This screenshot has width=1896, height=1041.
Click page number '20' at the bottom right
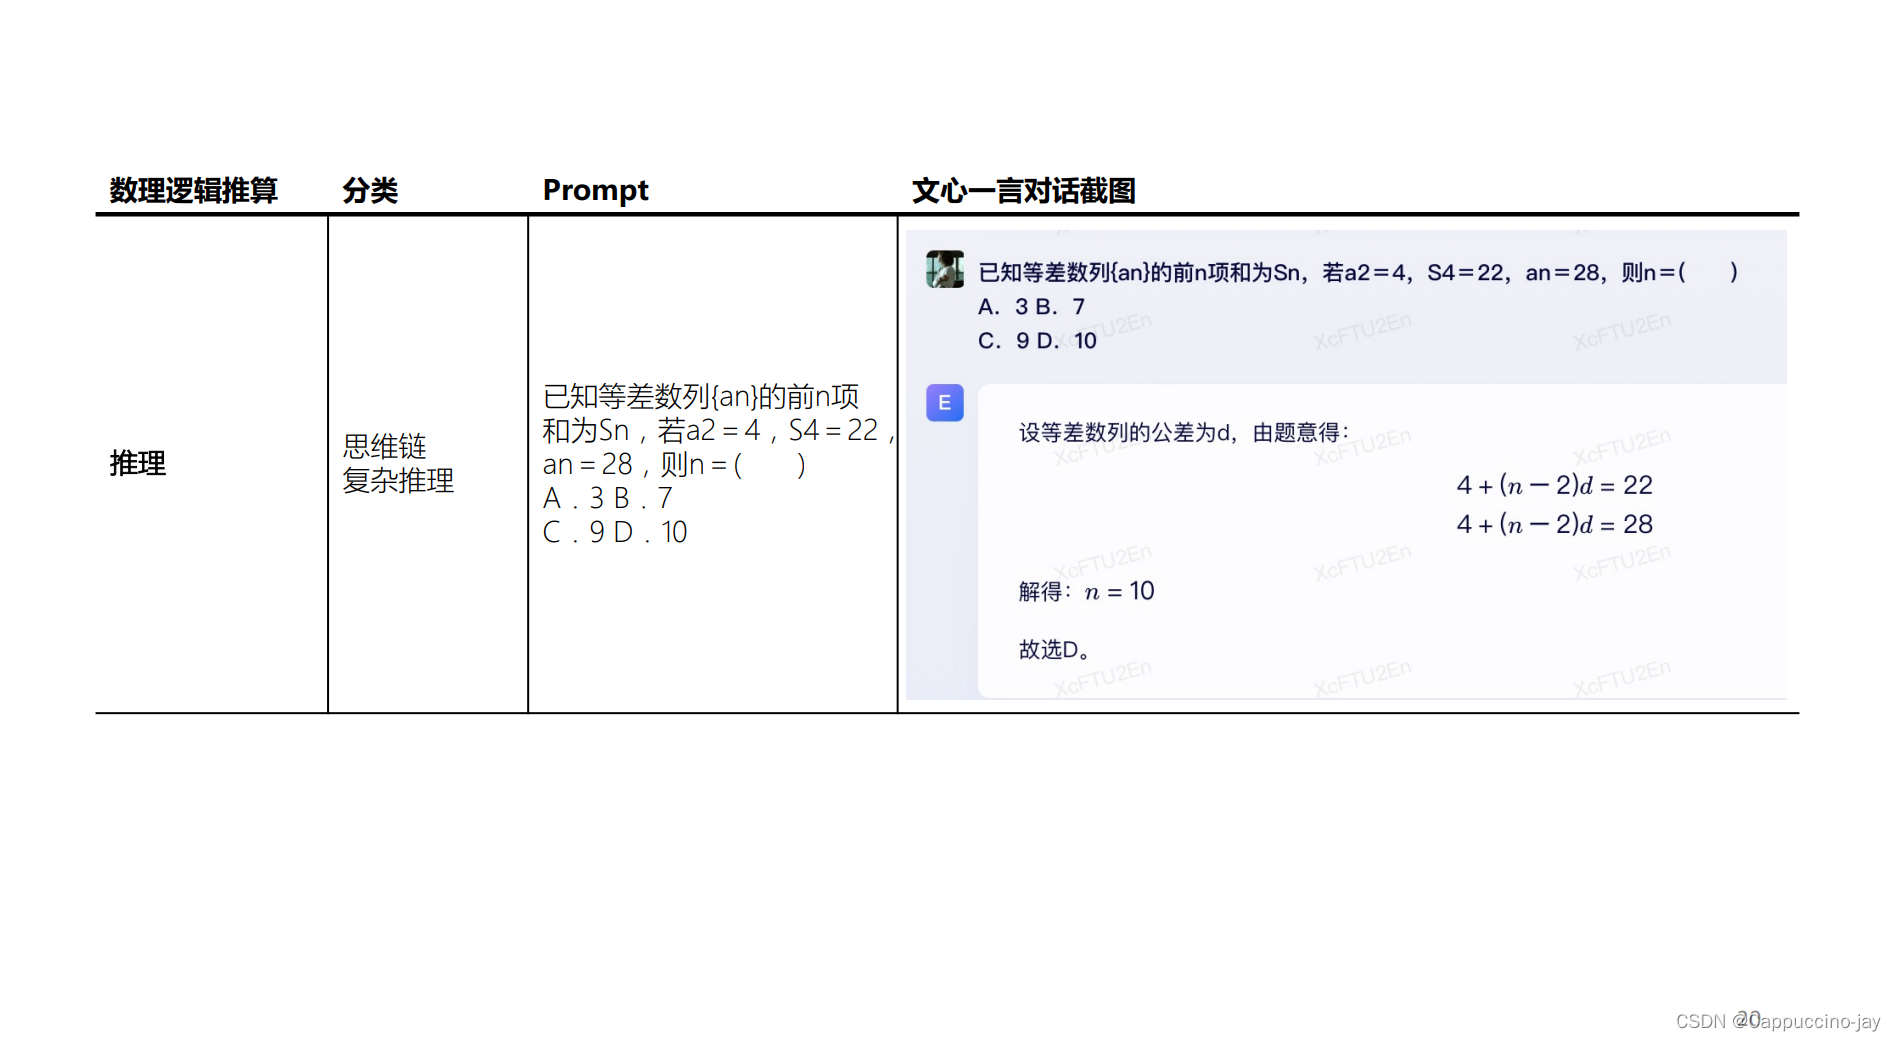click(1747, 1018)
